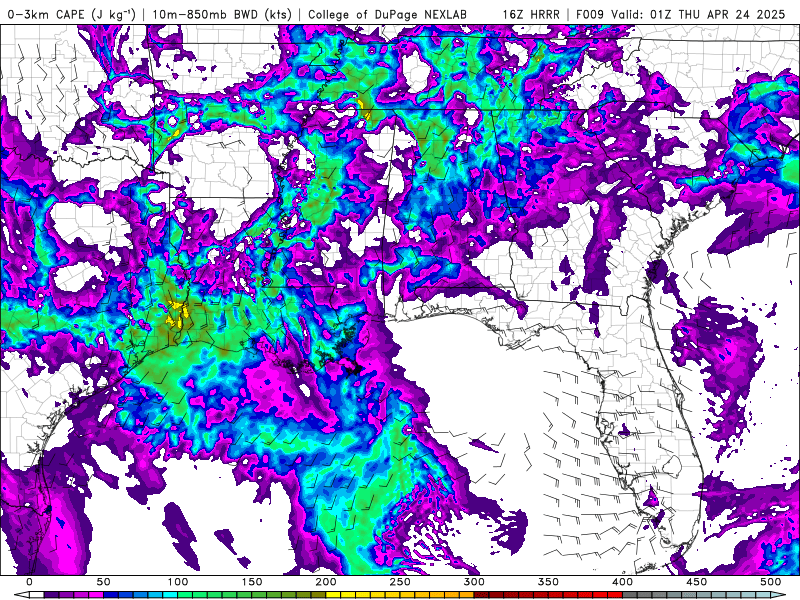
Task: Pick the first dark red swatch under 300
Action: coord(481,595)
